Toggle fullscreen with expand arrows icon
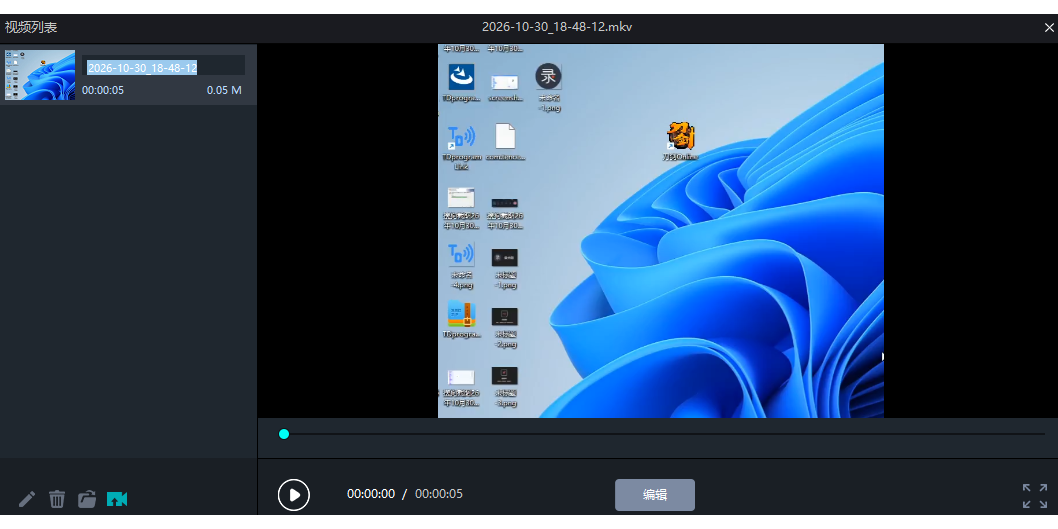Image resolution: width=1058 pixels, height=529 pixels. click(x=1034, y=495)
